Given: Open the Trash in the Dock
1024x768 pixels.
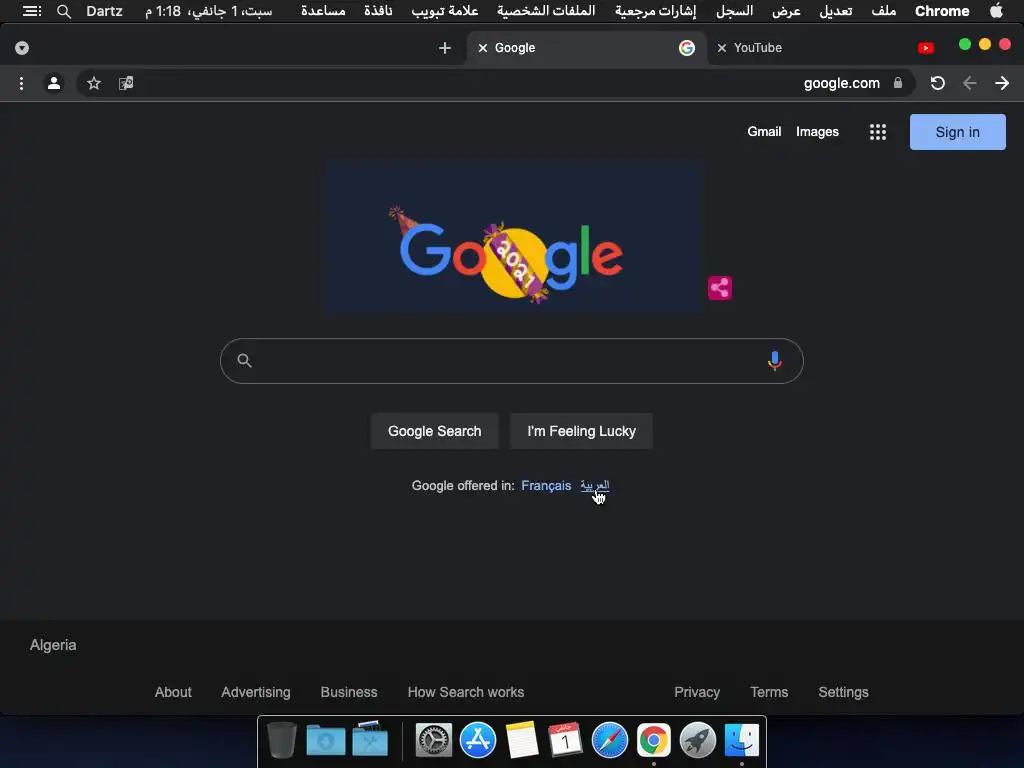Looking at the screenshot, I should pos(282,741).
